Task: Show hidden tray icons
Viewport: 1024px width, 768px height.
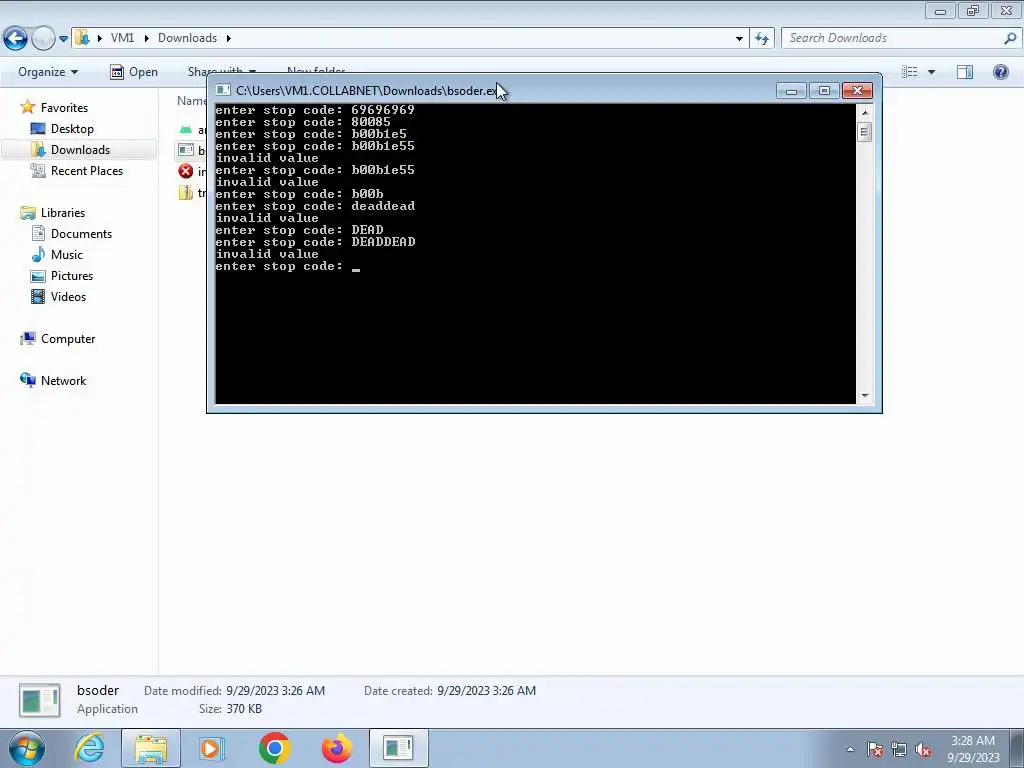Action: click(x=850, y=749)
